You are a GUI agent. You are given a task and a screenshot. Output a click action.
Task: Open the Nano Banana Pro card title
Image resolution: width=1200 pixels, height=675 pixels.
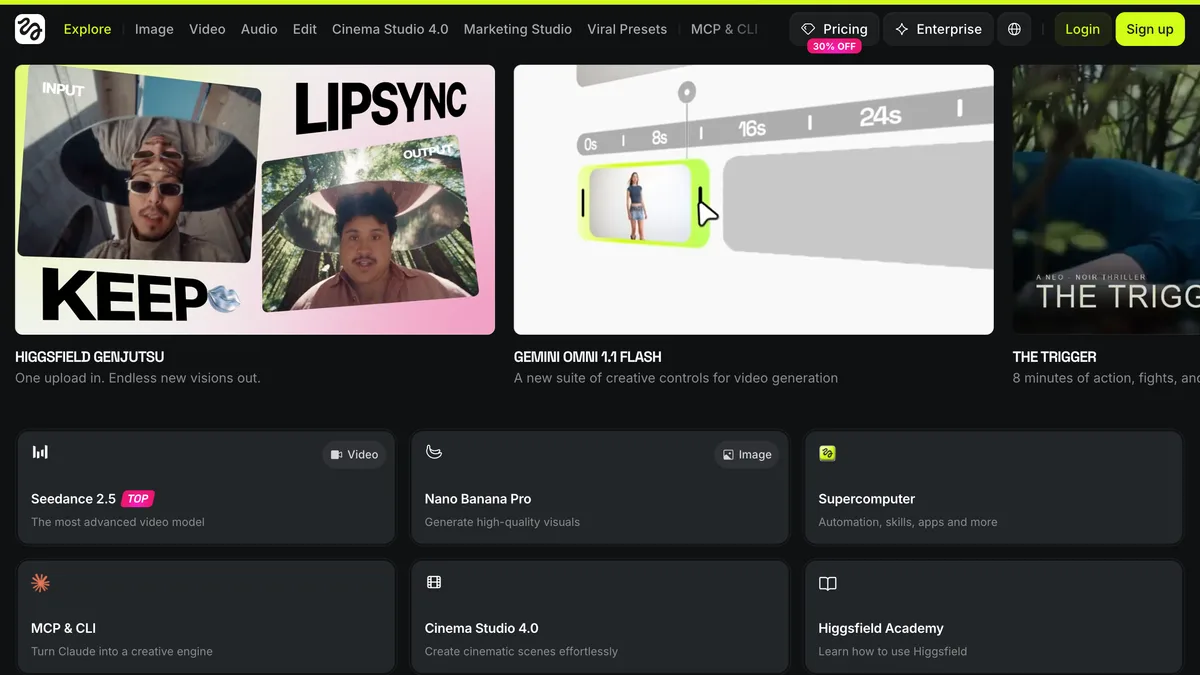tap(478, 499)
